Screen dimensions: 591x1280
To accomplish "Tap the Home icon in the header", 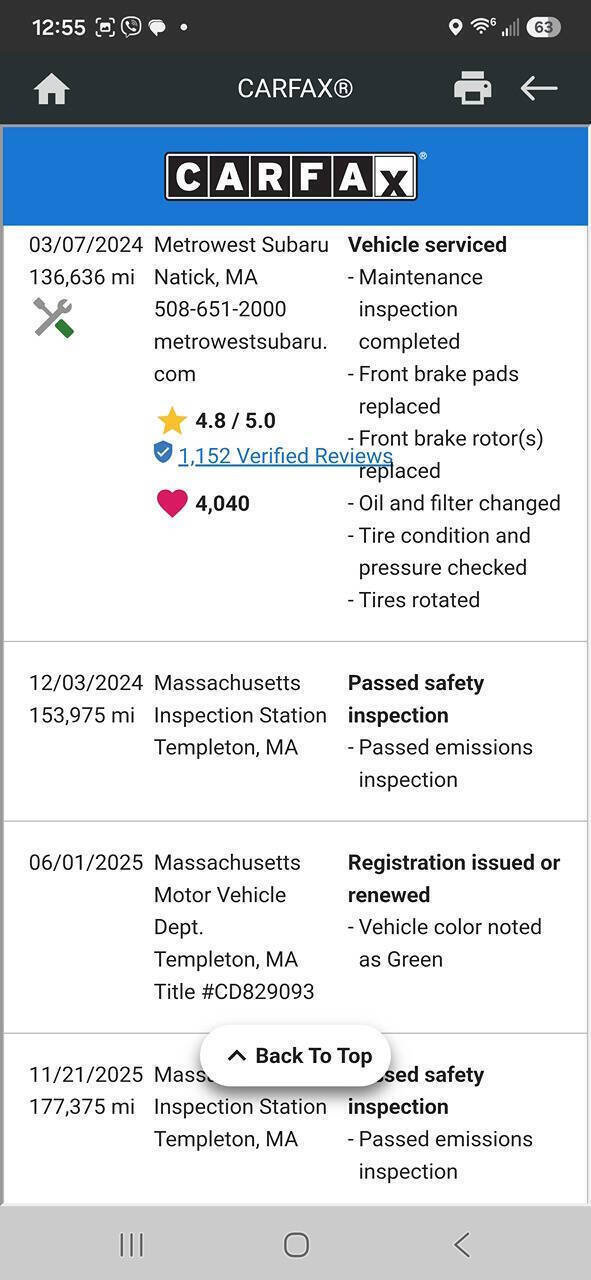I will pyautogui.click(x=51, y=89).
